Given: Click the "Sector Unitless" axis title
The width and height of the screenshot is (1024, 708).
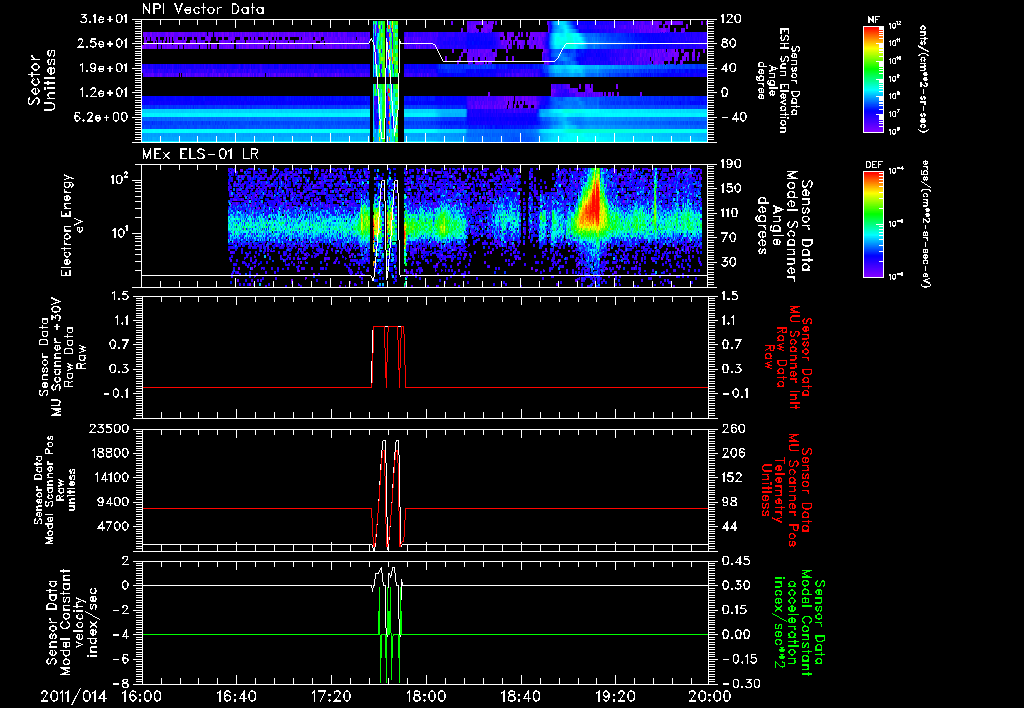Looking at the screenshot, I should coord(42,80).
